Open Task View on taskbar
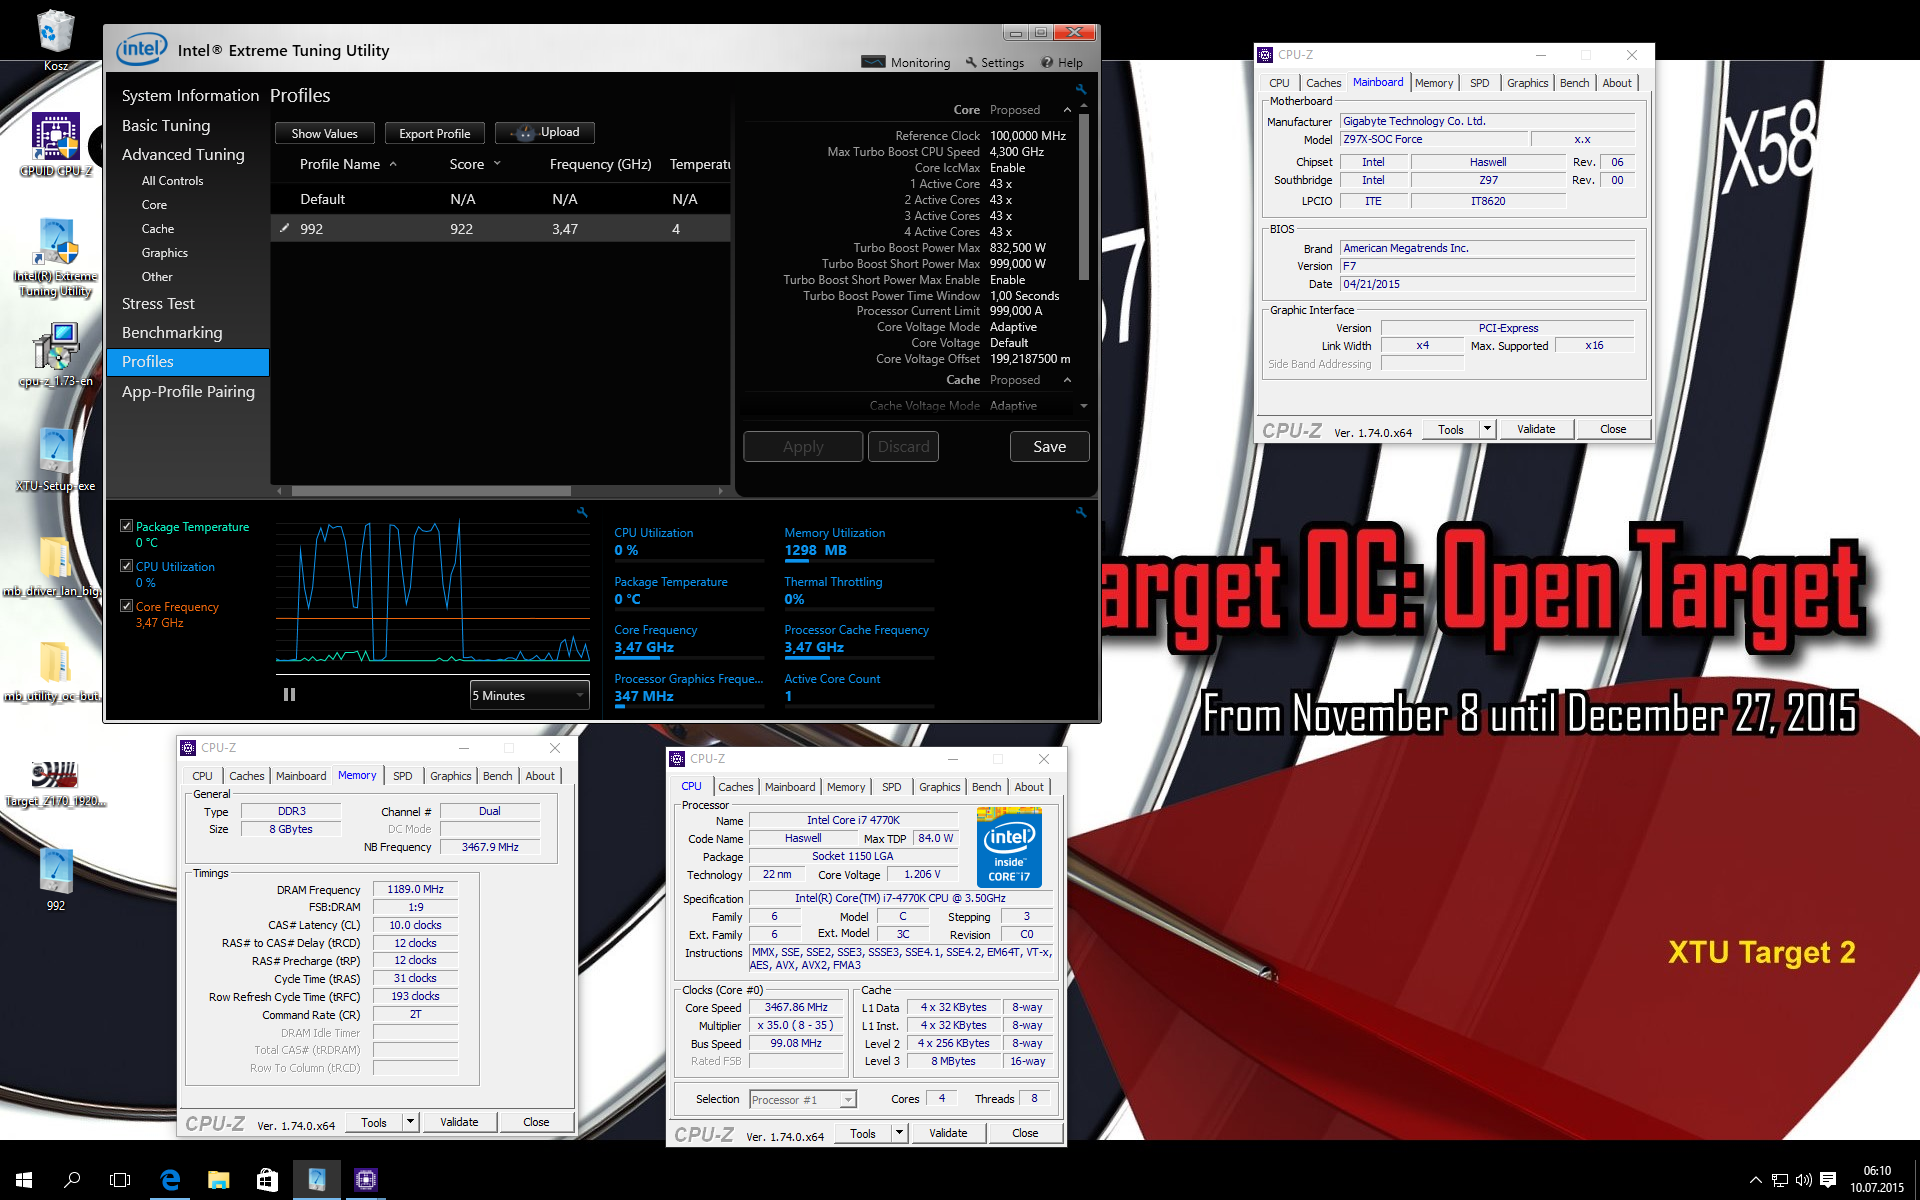The height and width of the screenshot is (1200, 1920). [120, 1180]
